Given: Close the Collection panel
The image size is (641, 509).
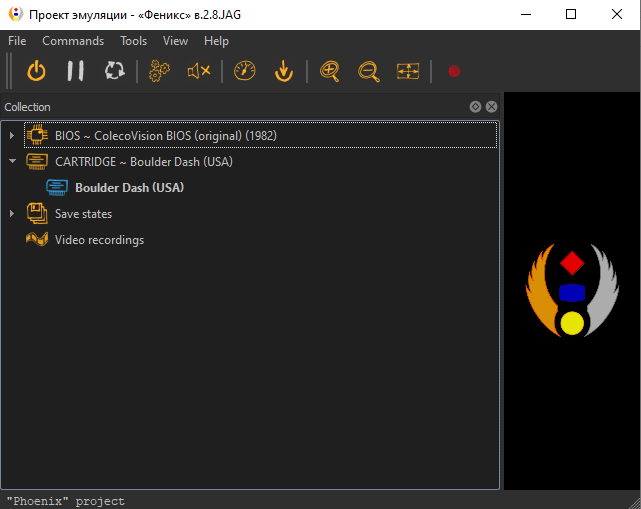Looking at the screenshot, I should (491, 107).
